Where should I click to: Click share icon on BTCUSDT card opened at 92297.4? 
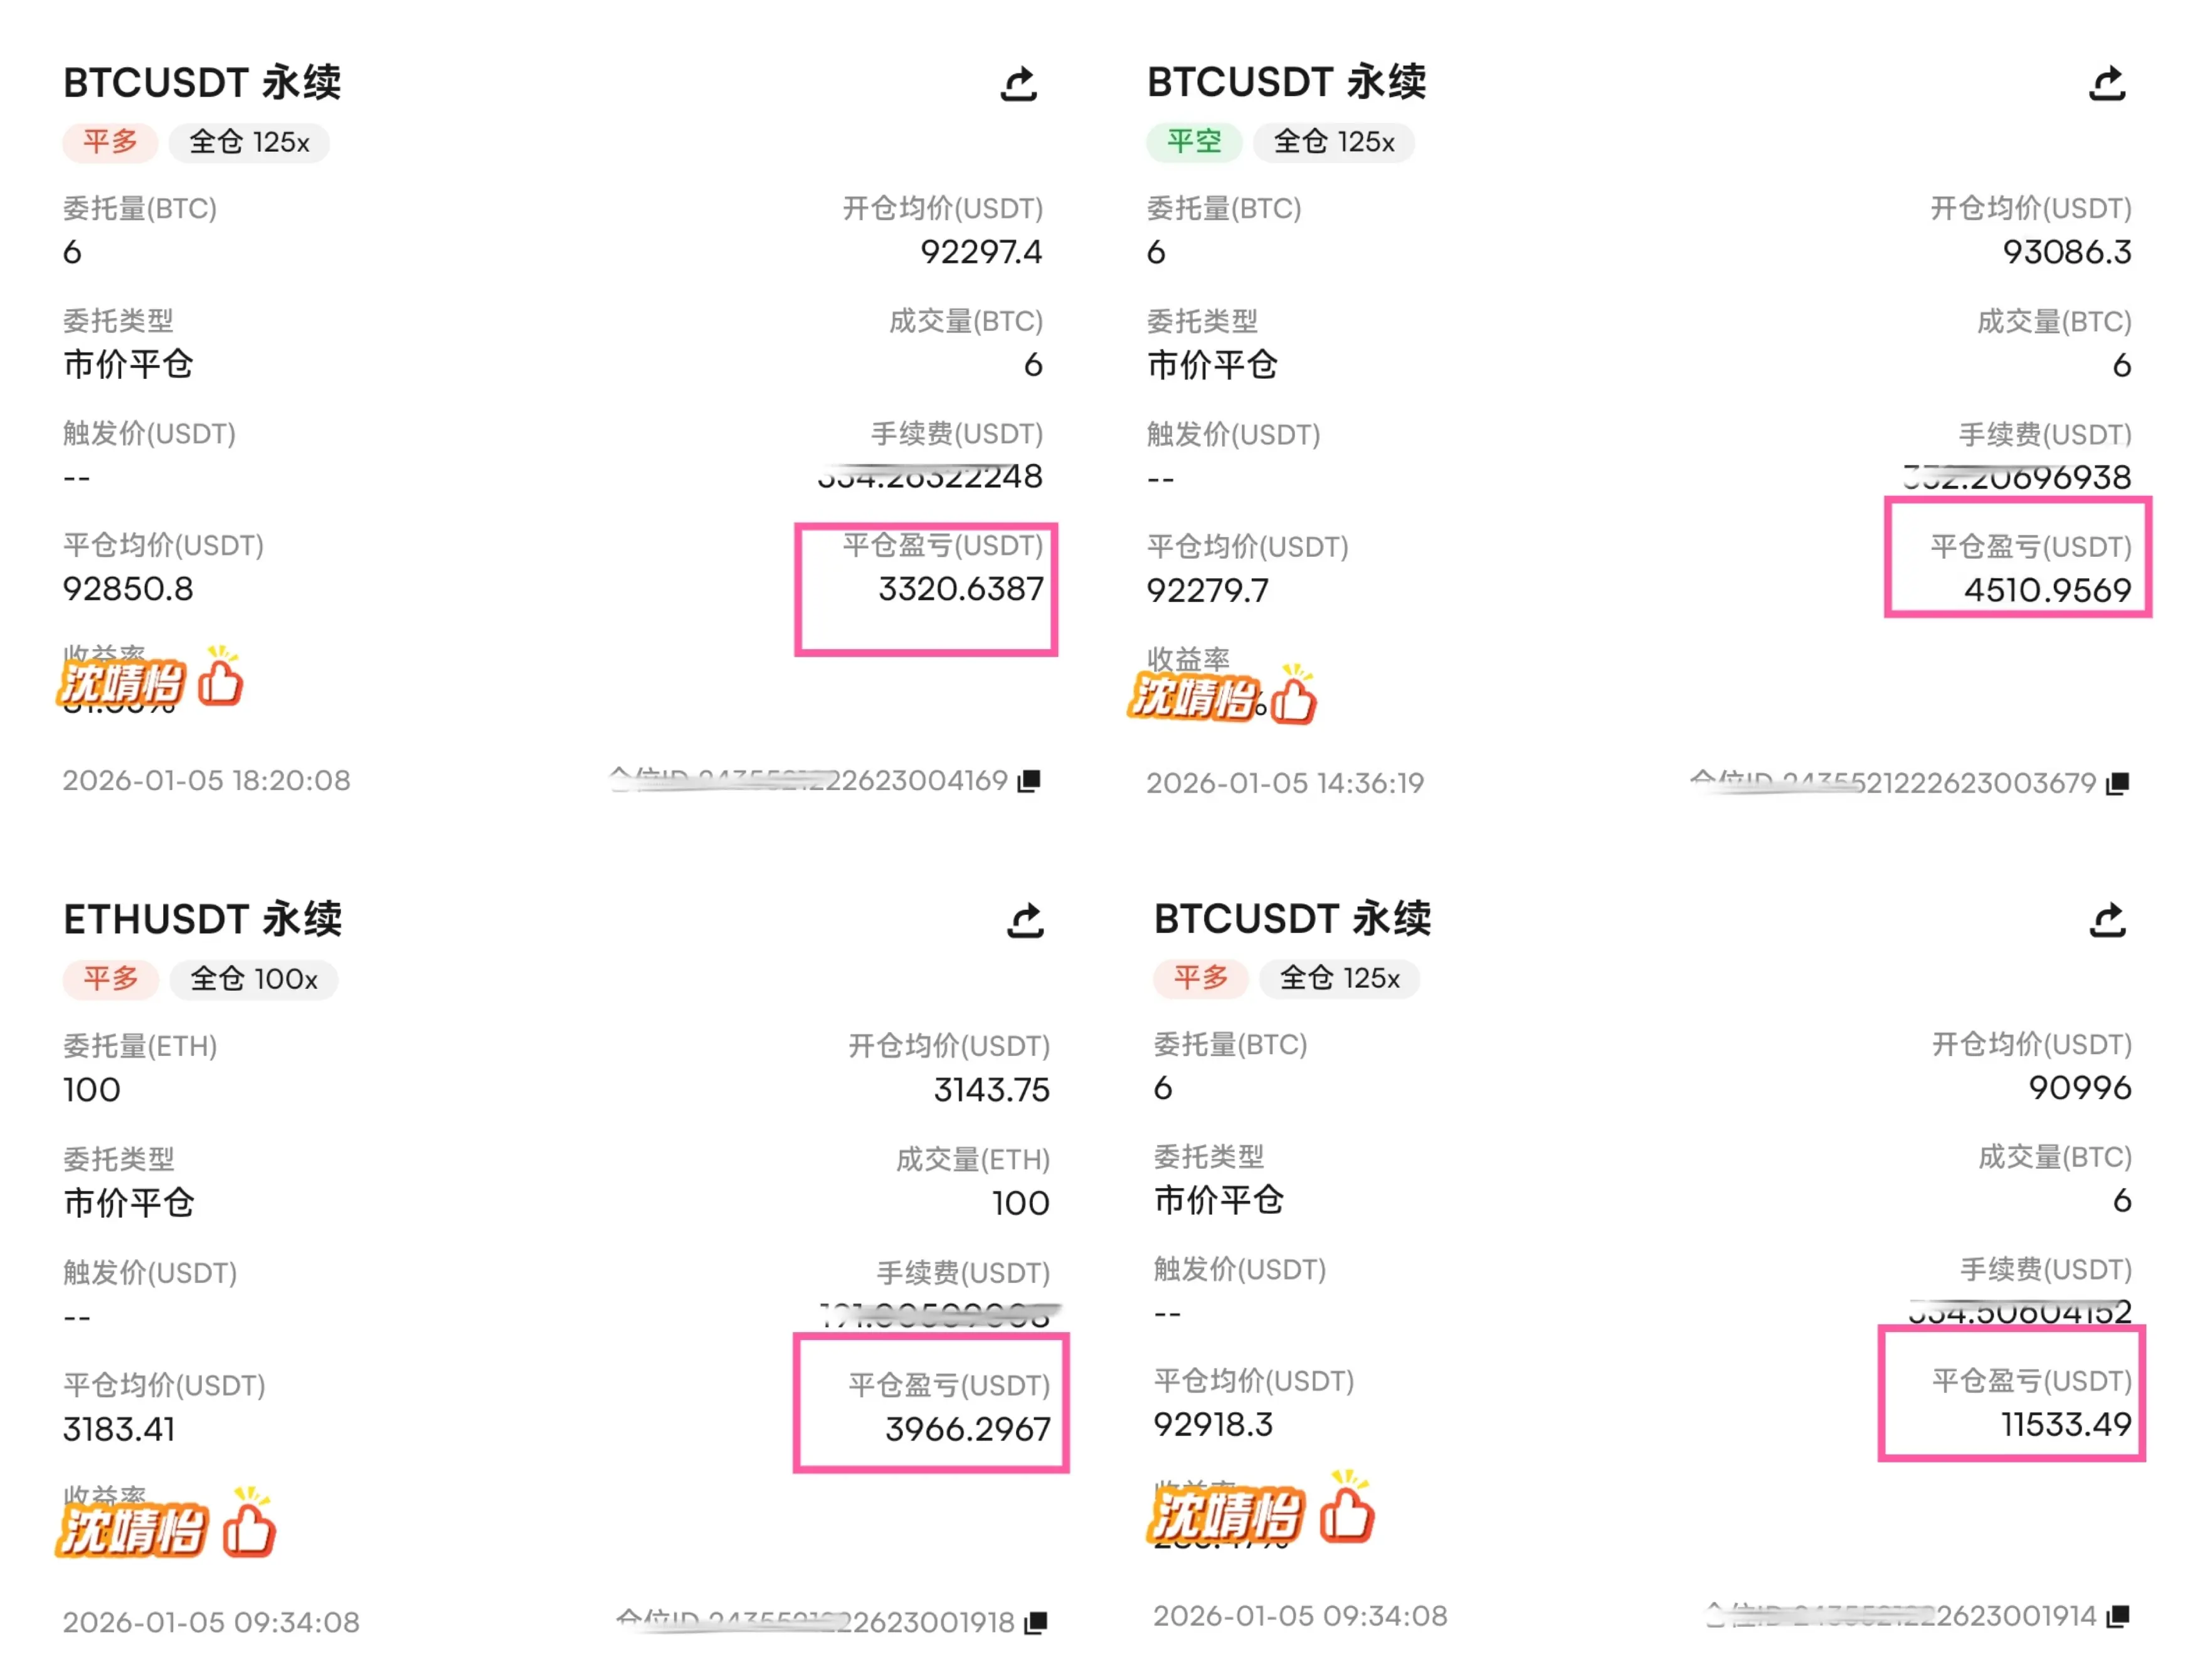point(1018,85)
